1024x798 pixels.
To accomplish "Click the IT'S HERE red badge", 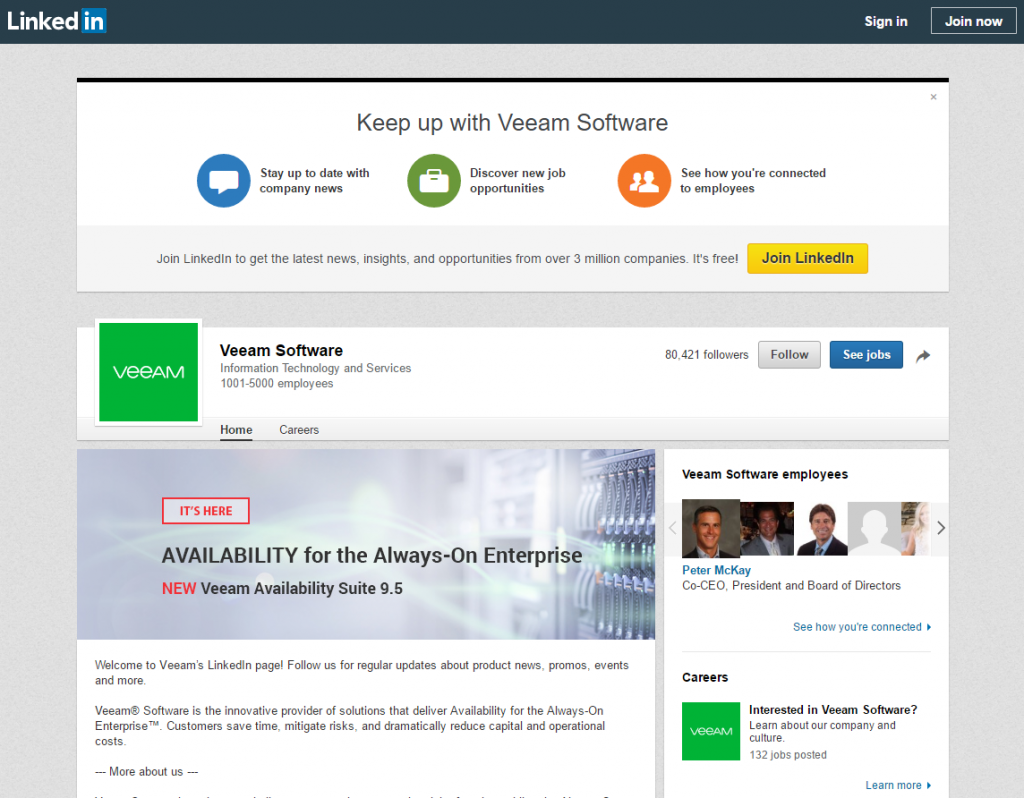I will tap(206, 511).
